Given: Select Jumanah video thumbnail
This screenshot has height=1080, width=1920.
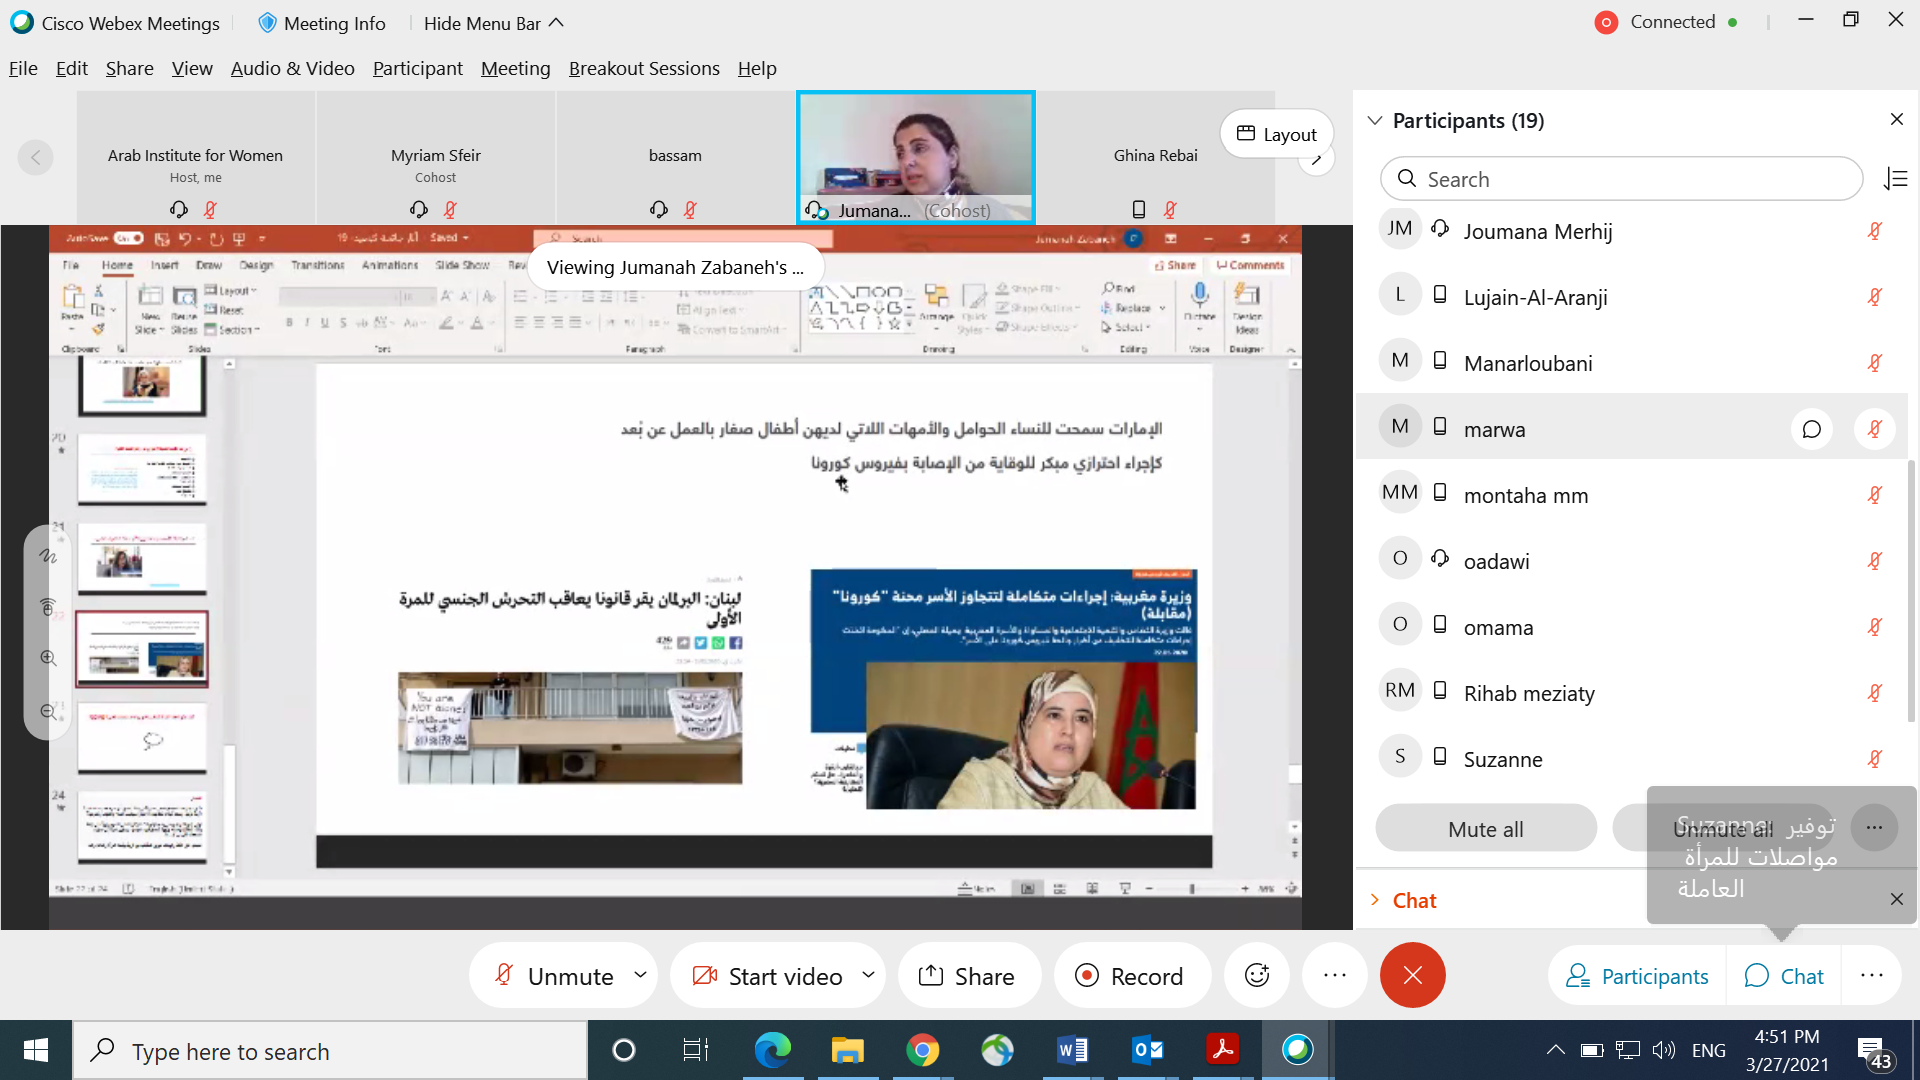Looking at the screenshot, I should 916,157.
